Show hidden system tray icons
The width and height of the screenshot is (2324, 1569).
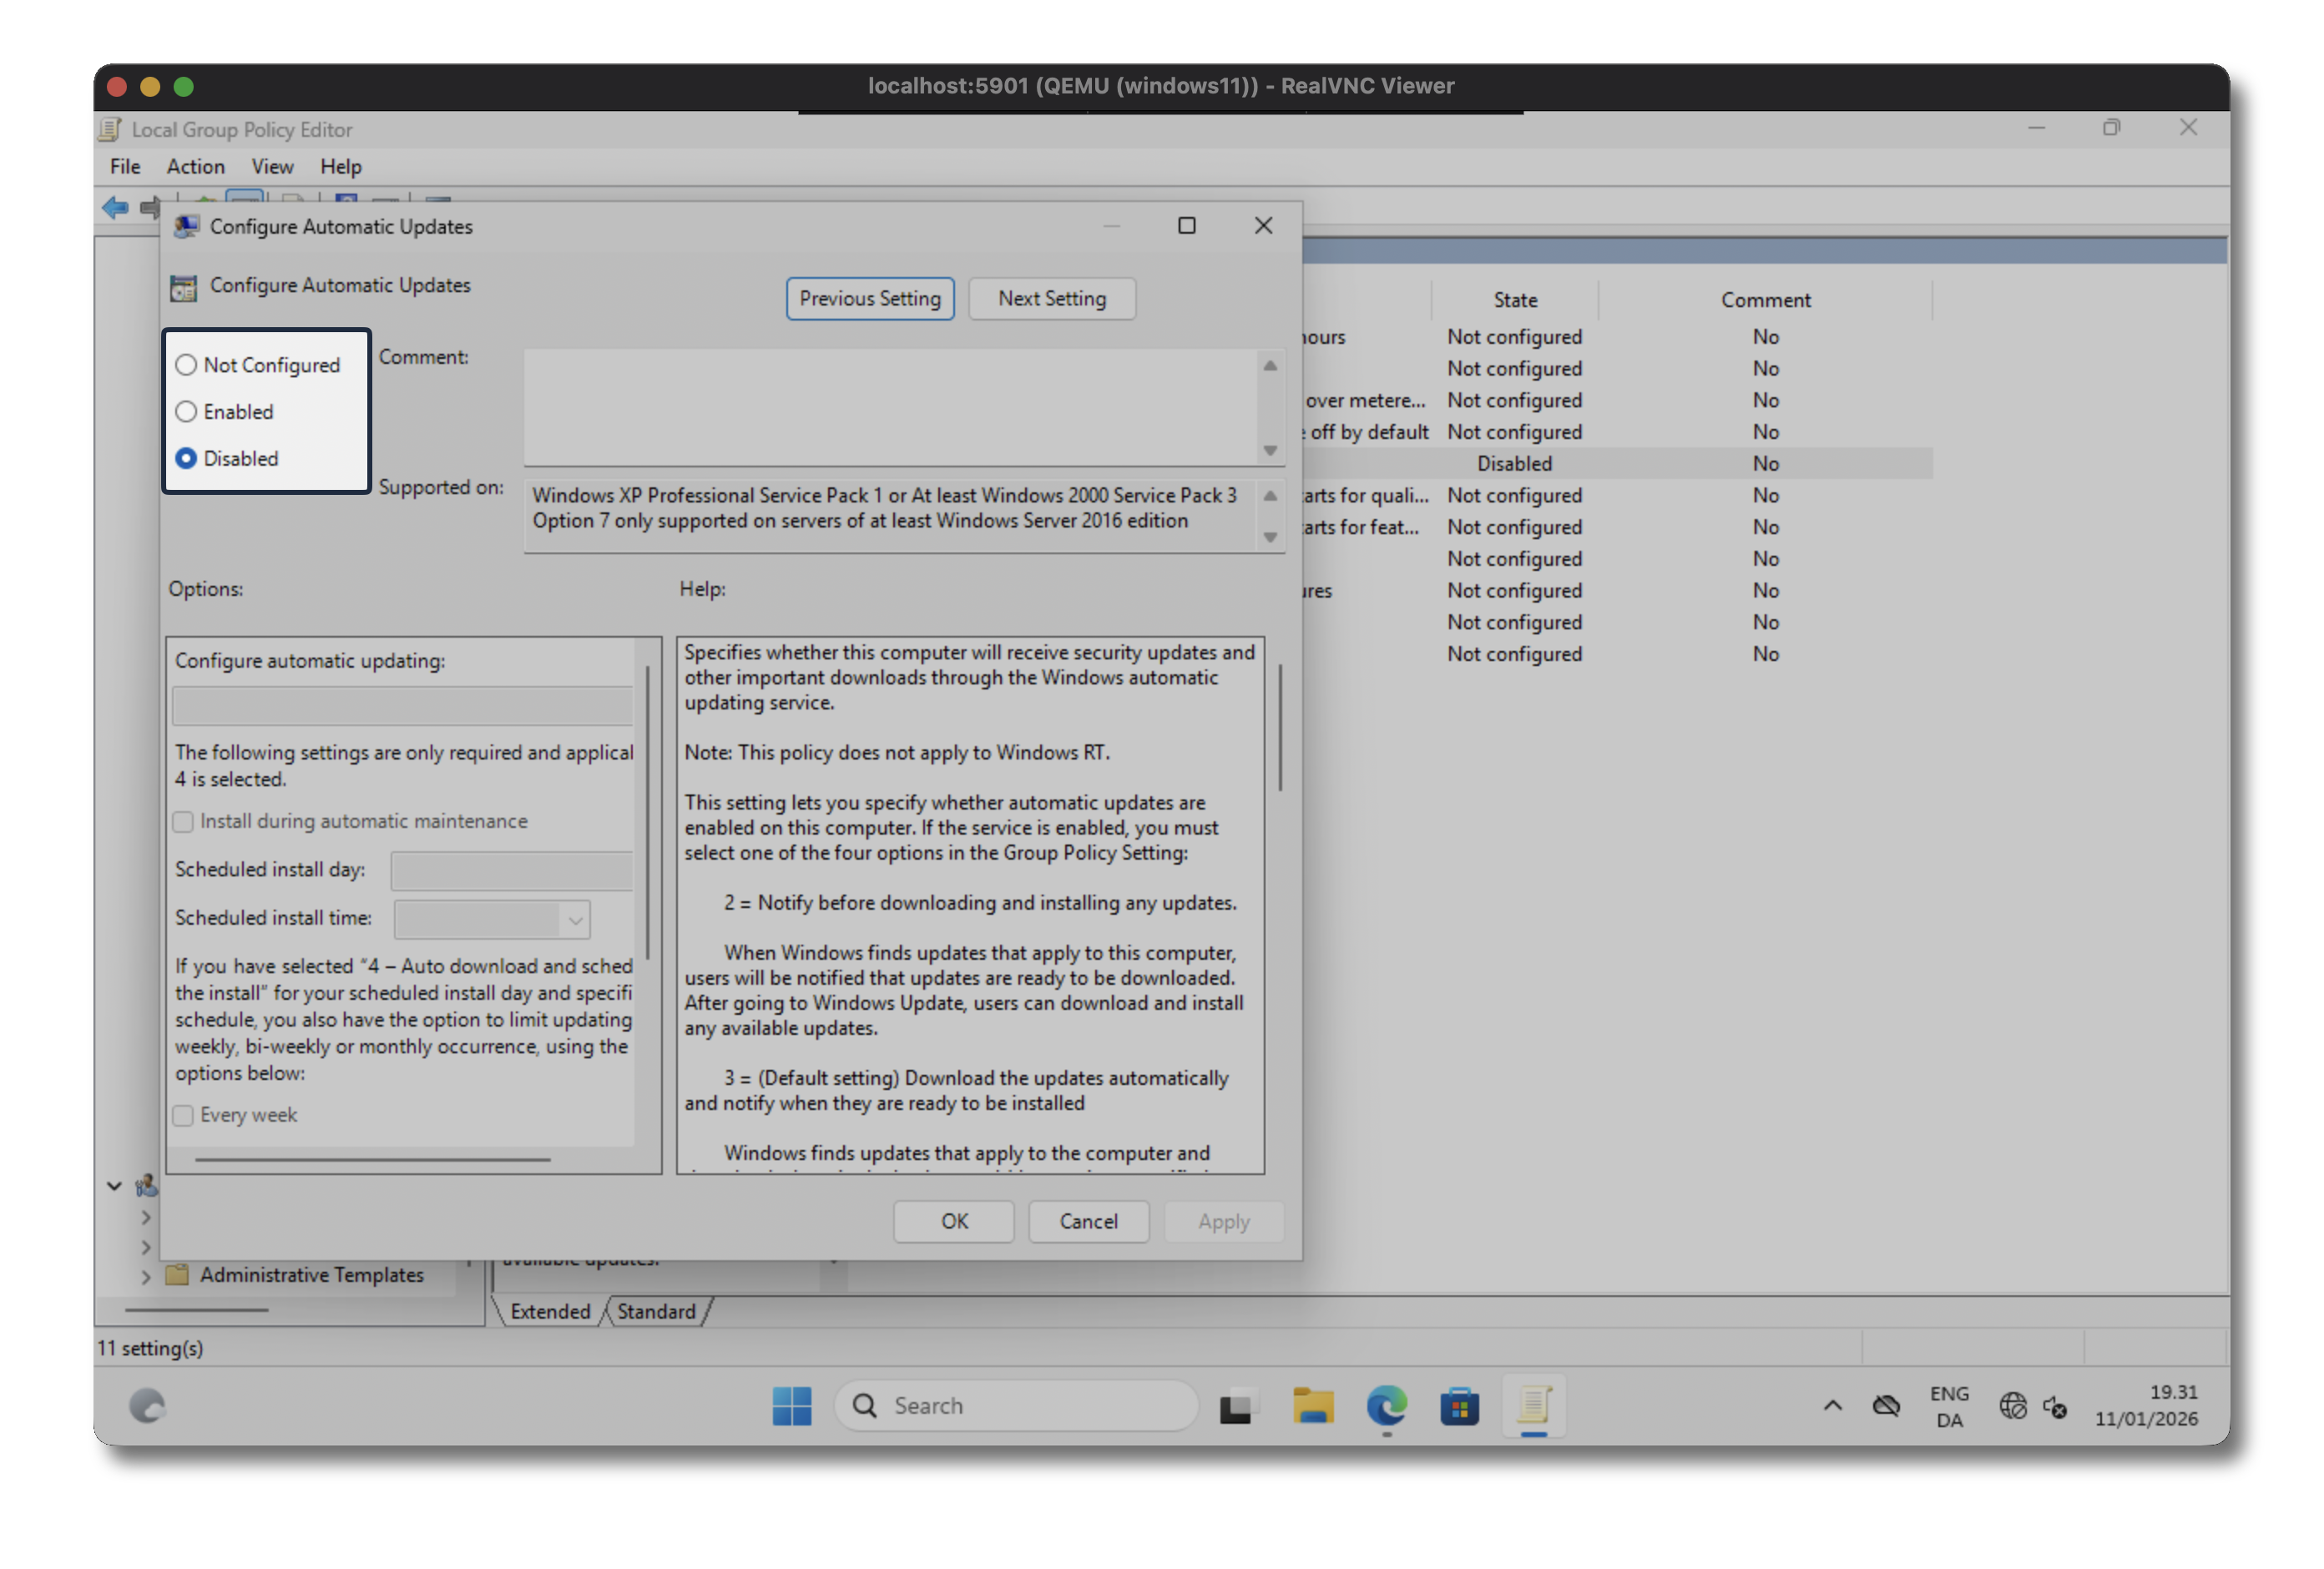pos(1832,1406)
